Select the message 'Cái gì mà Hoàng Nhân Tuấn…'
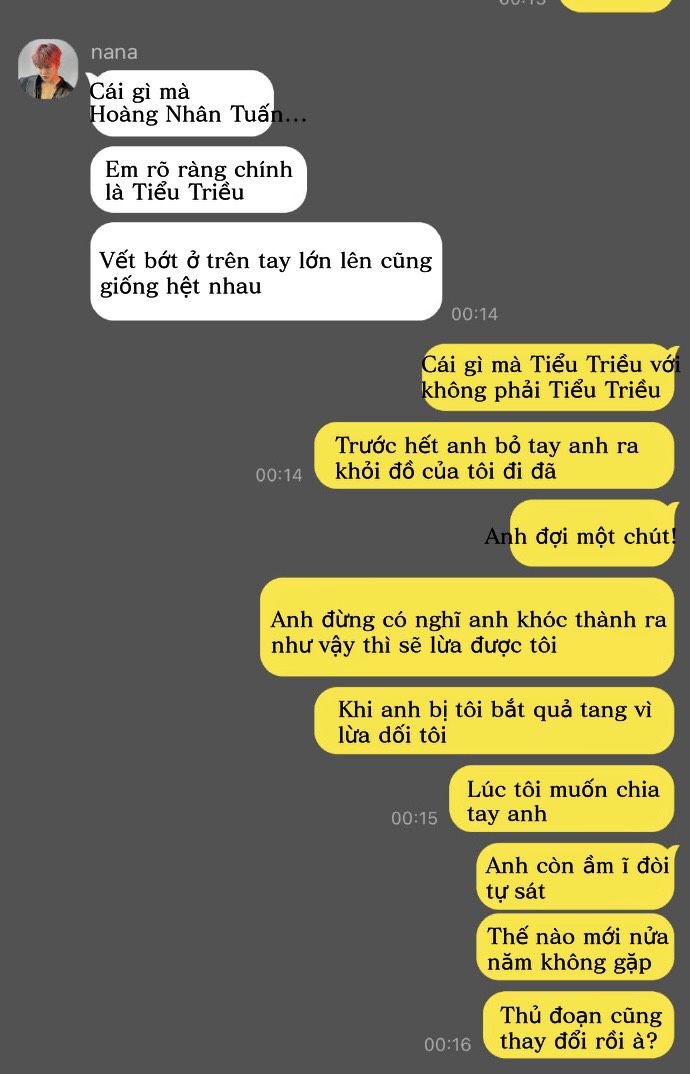The image size is (690, 1074). (x=182, y=103)
